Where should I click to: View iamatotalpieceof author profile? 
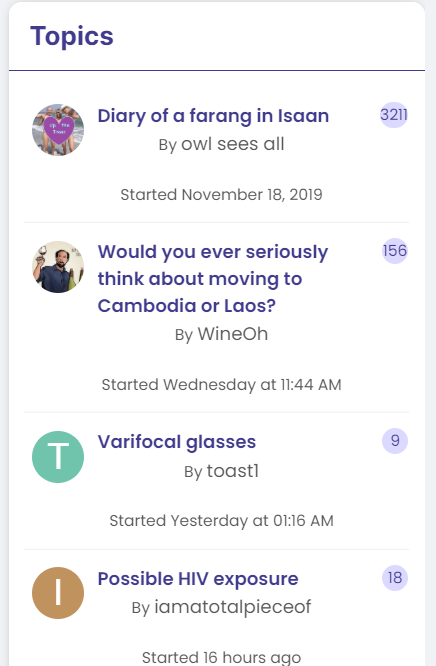pos(233,607)
